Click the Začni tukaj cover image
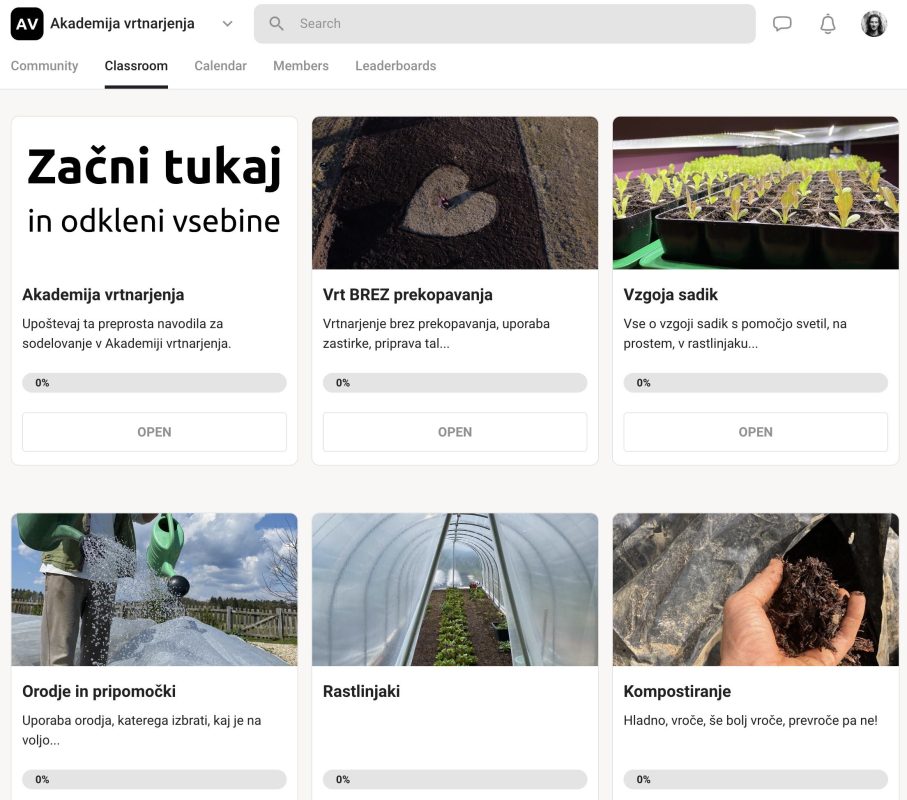Screen dimensions: 907x800 [154, 193]
